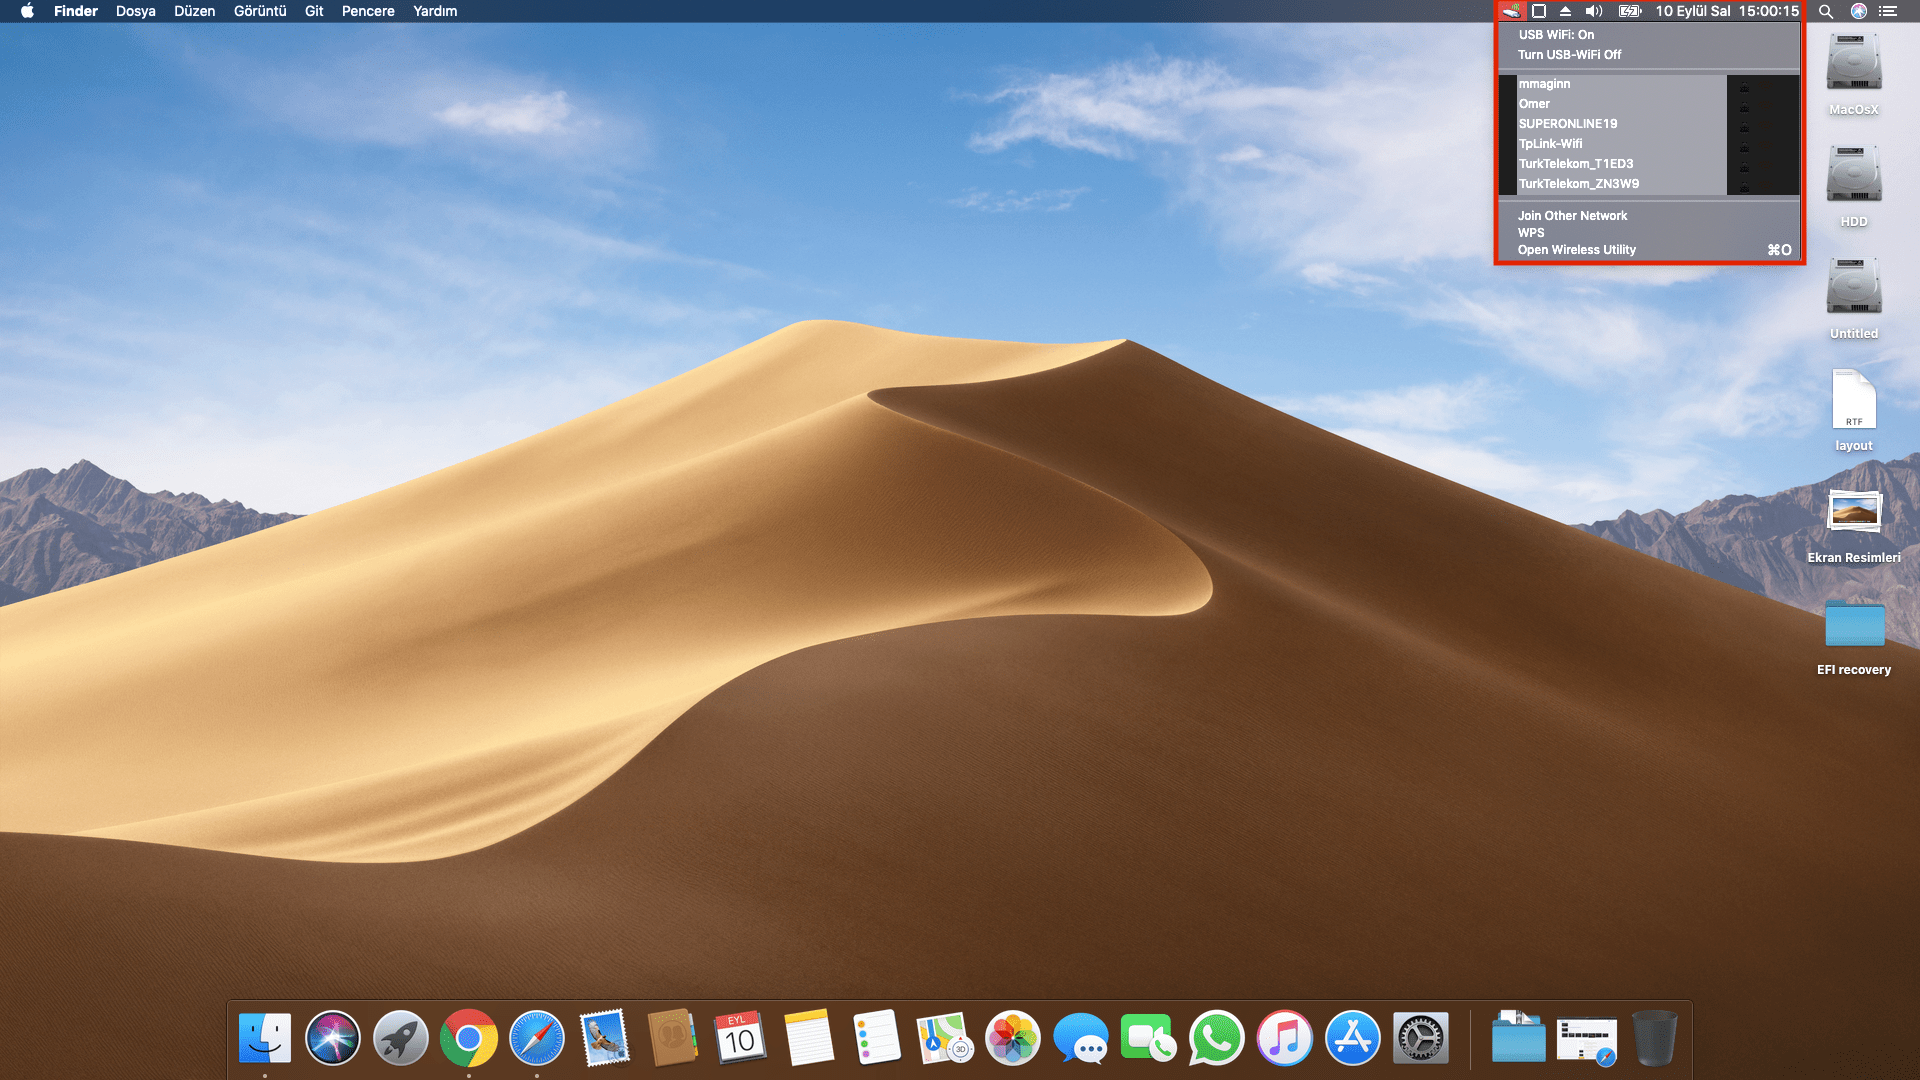Open Launchpad rocket icon in Dock

coord(400,1038)
